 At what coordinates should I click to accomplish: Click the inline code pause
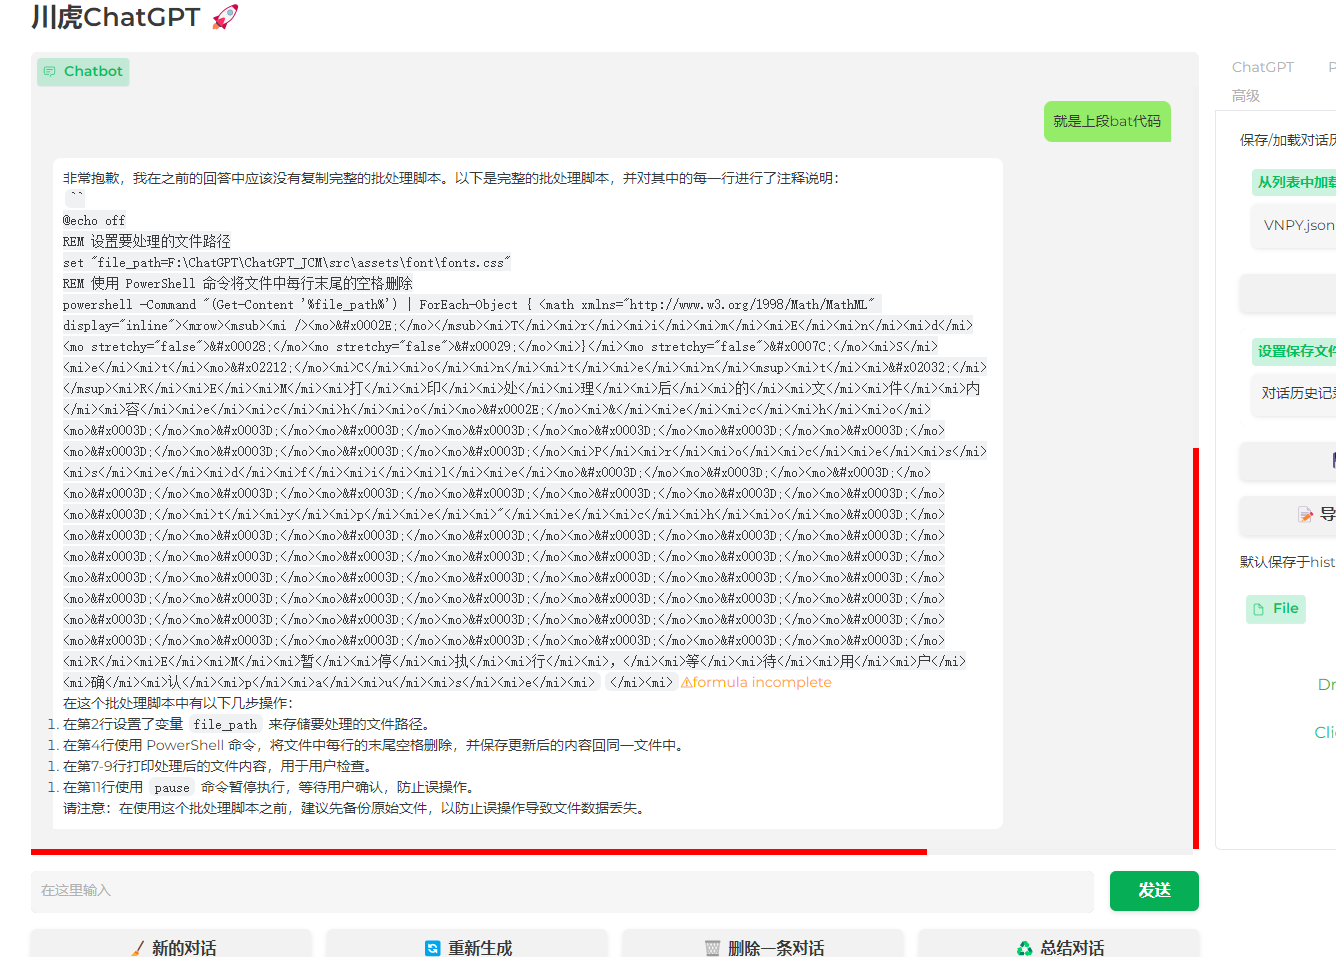click(172, 788)
